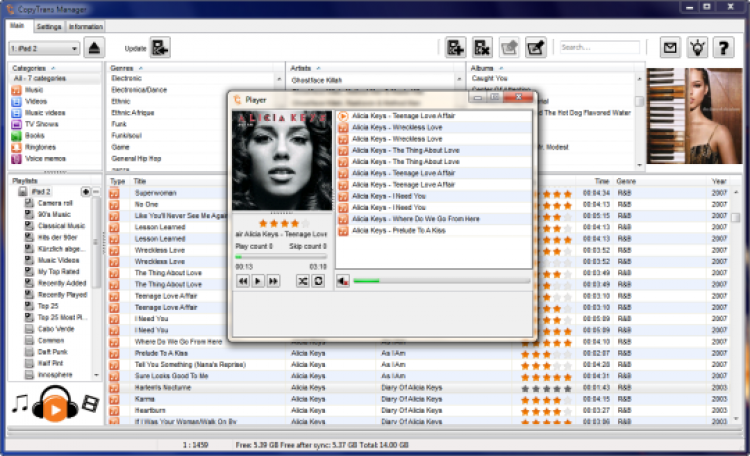Select the Music category icon
The image size is (750, 456).
click(16, 90)
